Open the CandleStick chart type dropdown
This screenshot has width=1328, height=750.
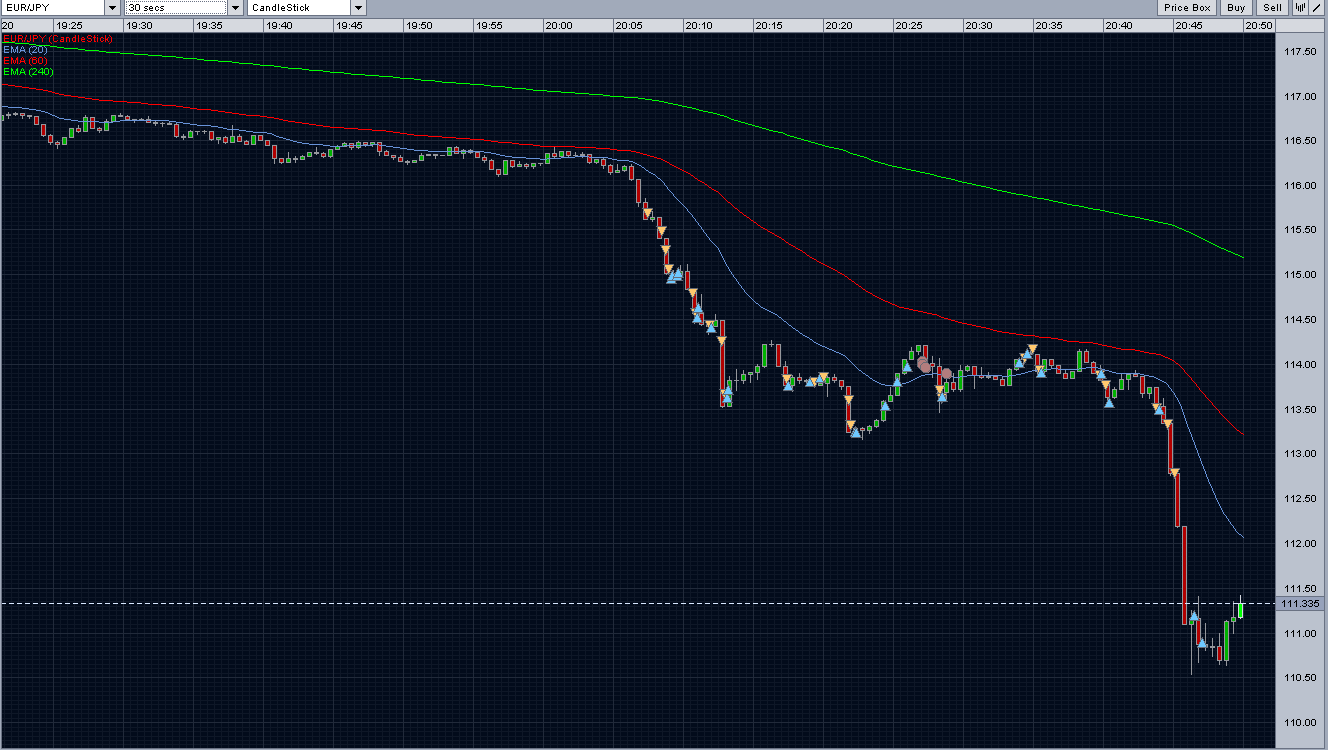[358, 8]
